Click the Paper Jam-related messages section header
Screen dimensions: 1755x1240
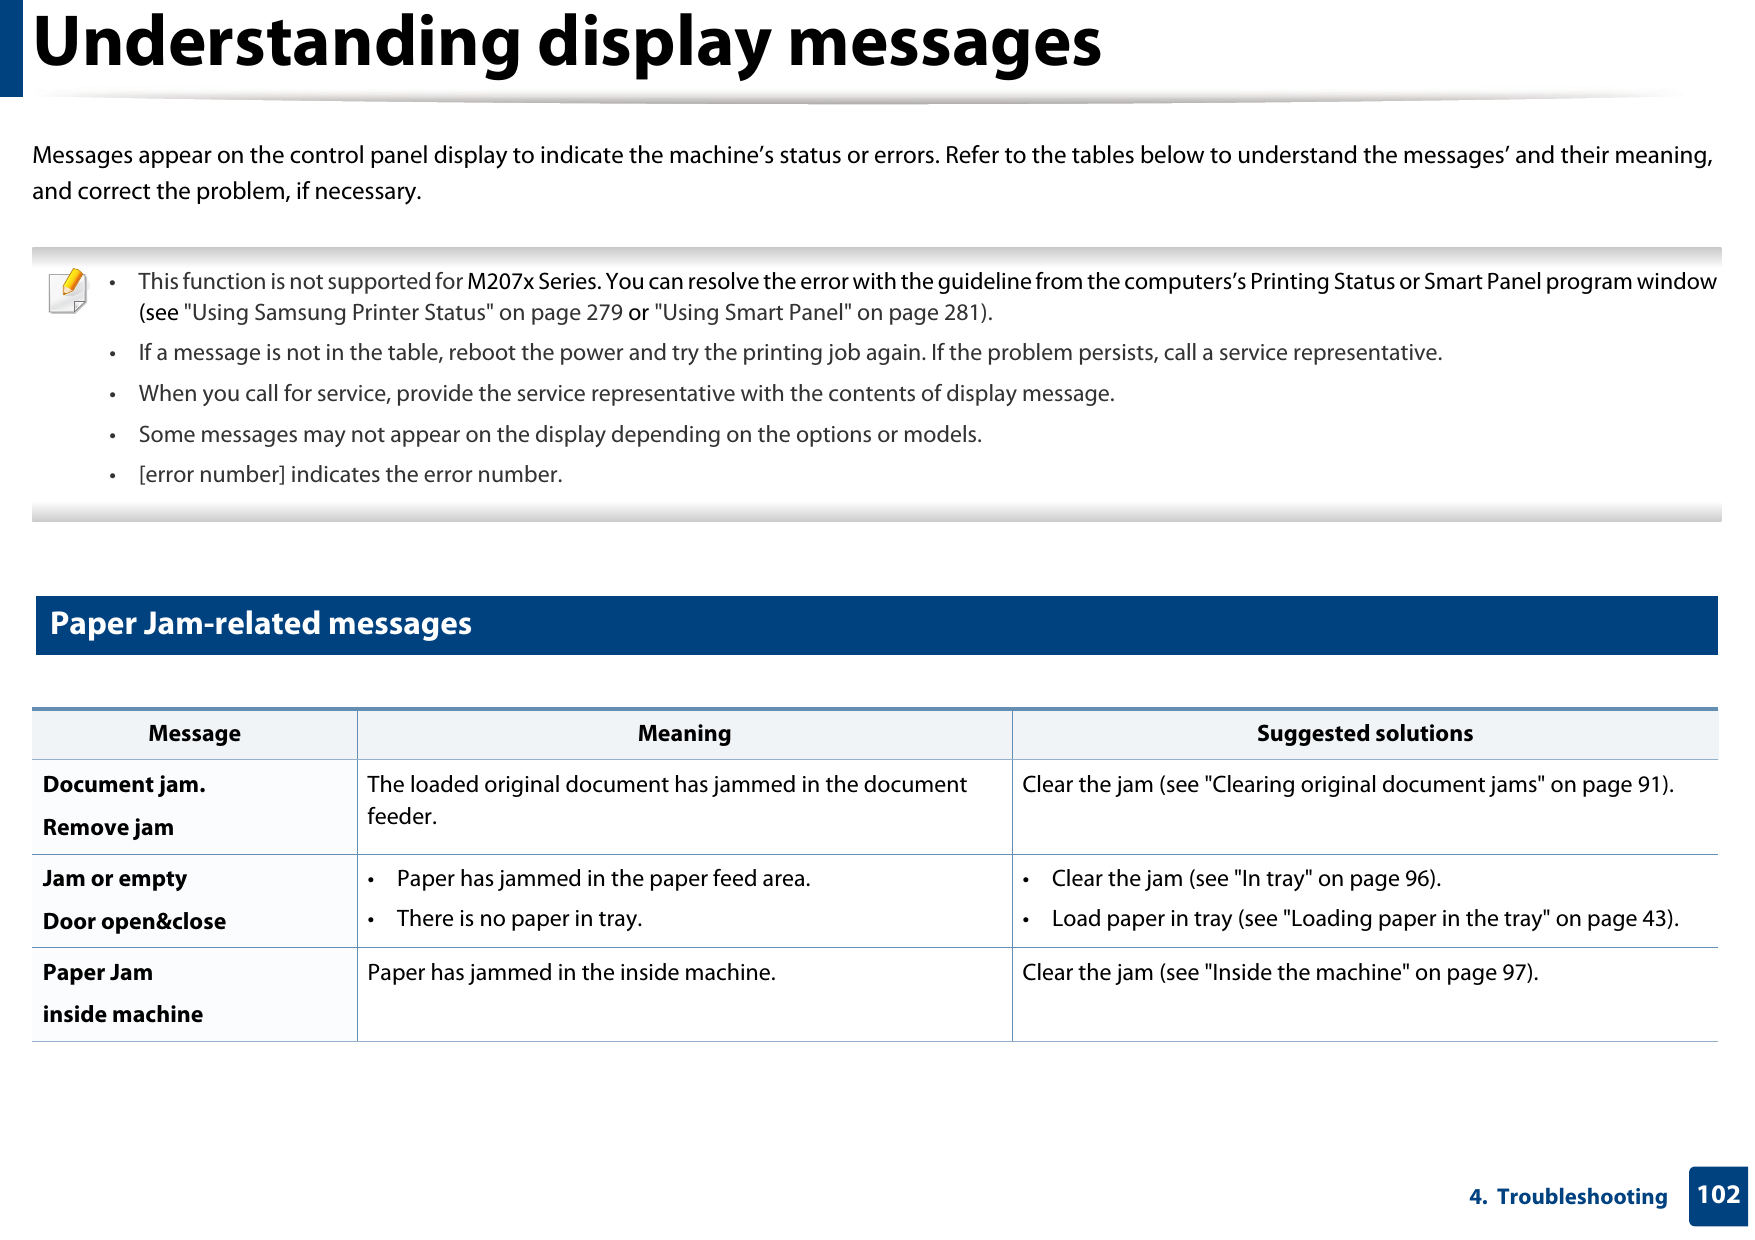[263, 624]
